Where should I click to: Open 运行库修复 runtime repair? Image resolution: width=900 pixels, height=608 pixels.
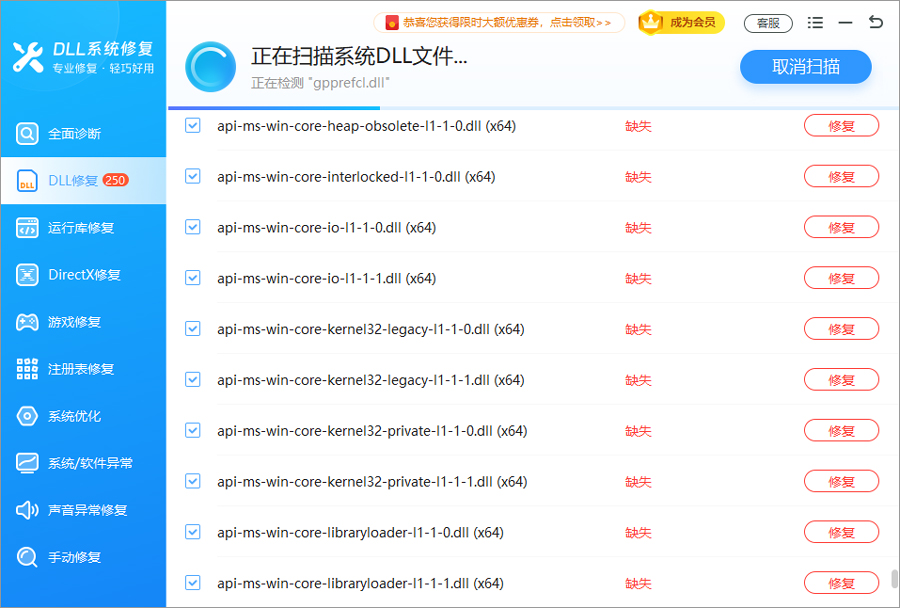pos(83,227)
